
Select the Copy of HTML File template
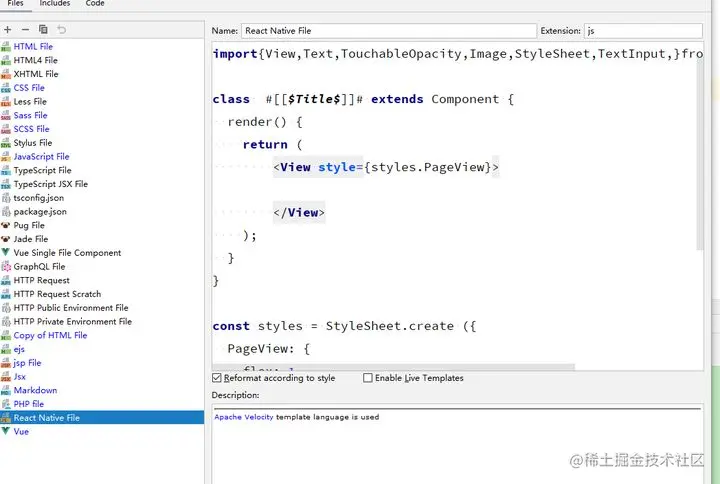pos(50,335)
